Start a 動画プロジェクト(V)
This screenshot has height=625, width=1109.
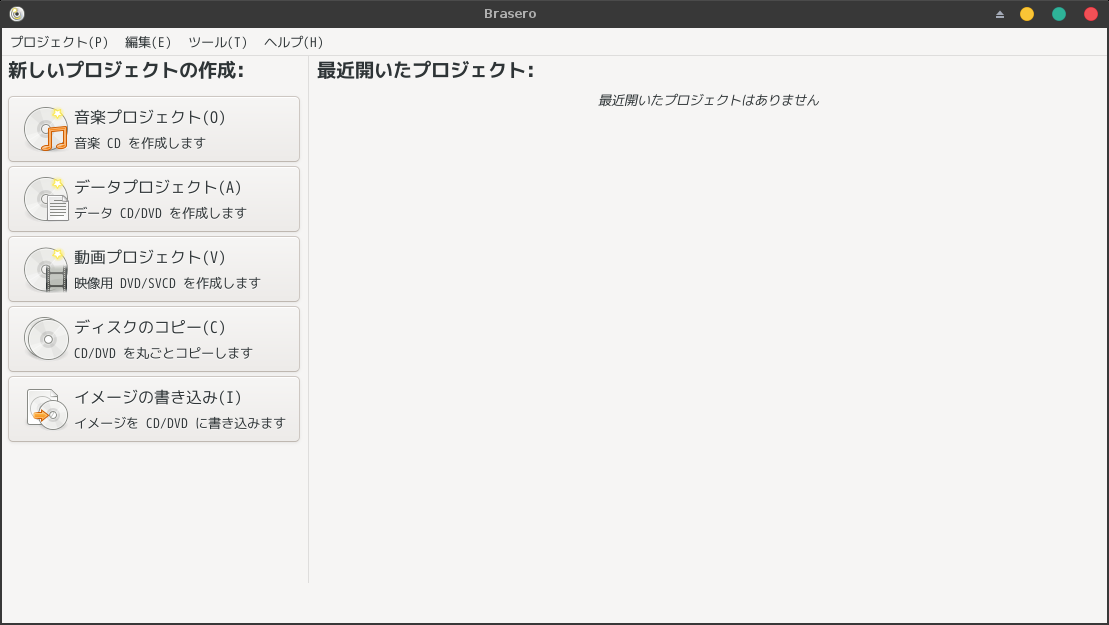tap(154, 269)
